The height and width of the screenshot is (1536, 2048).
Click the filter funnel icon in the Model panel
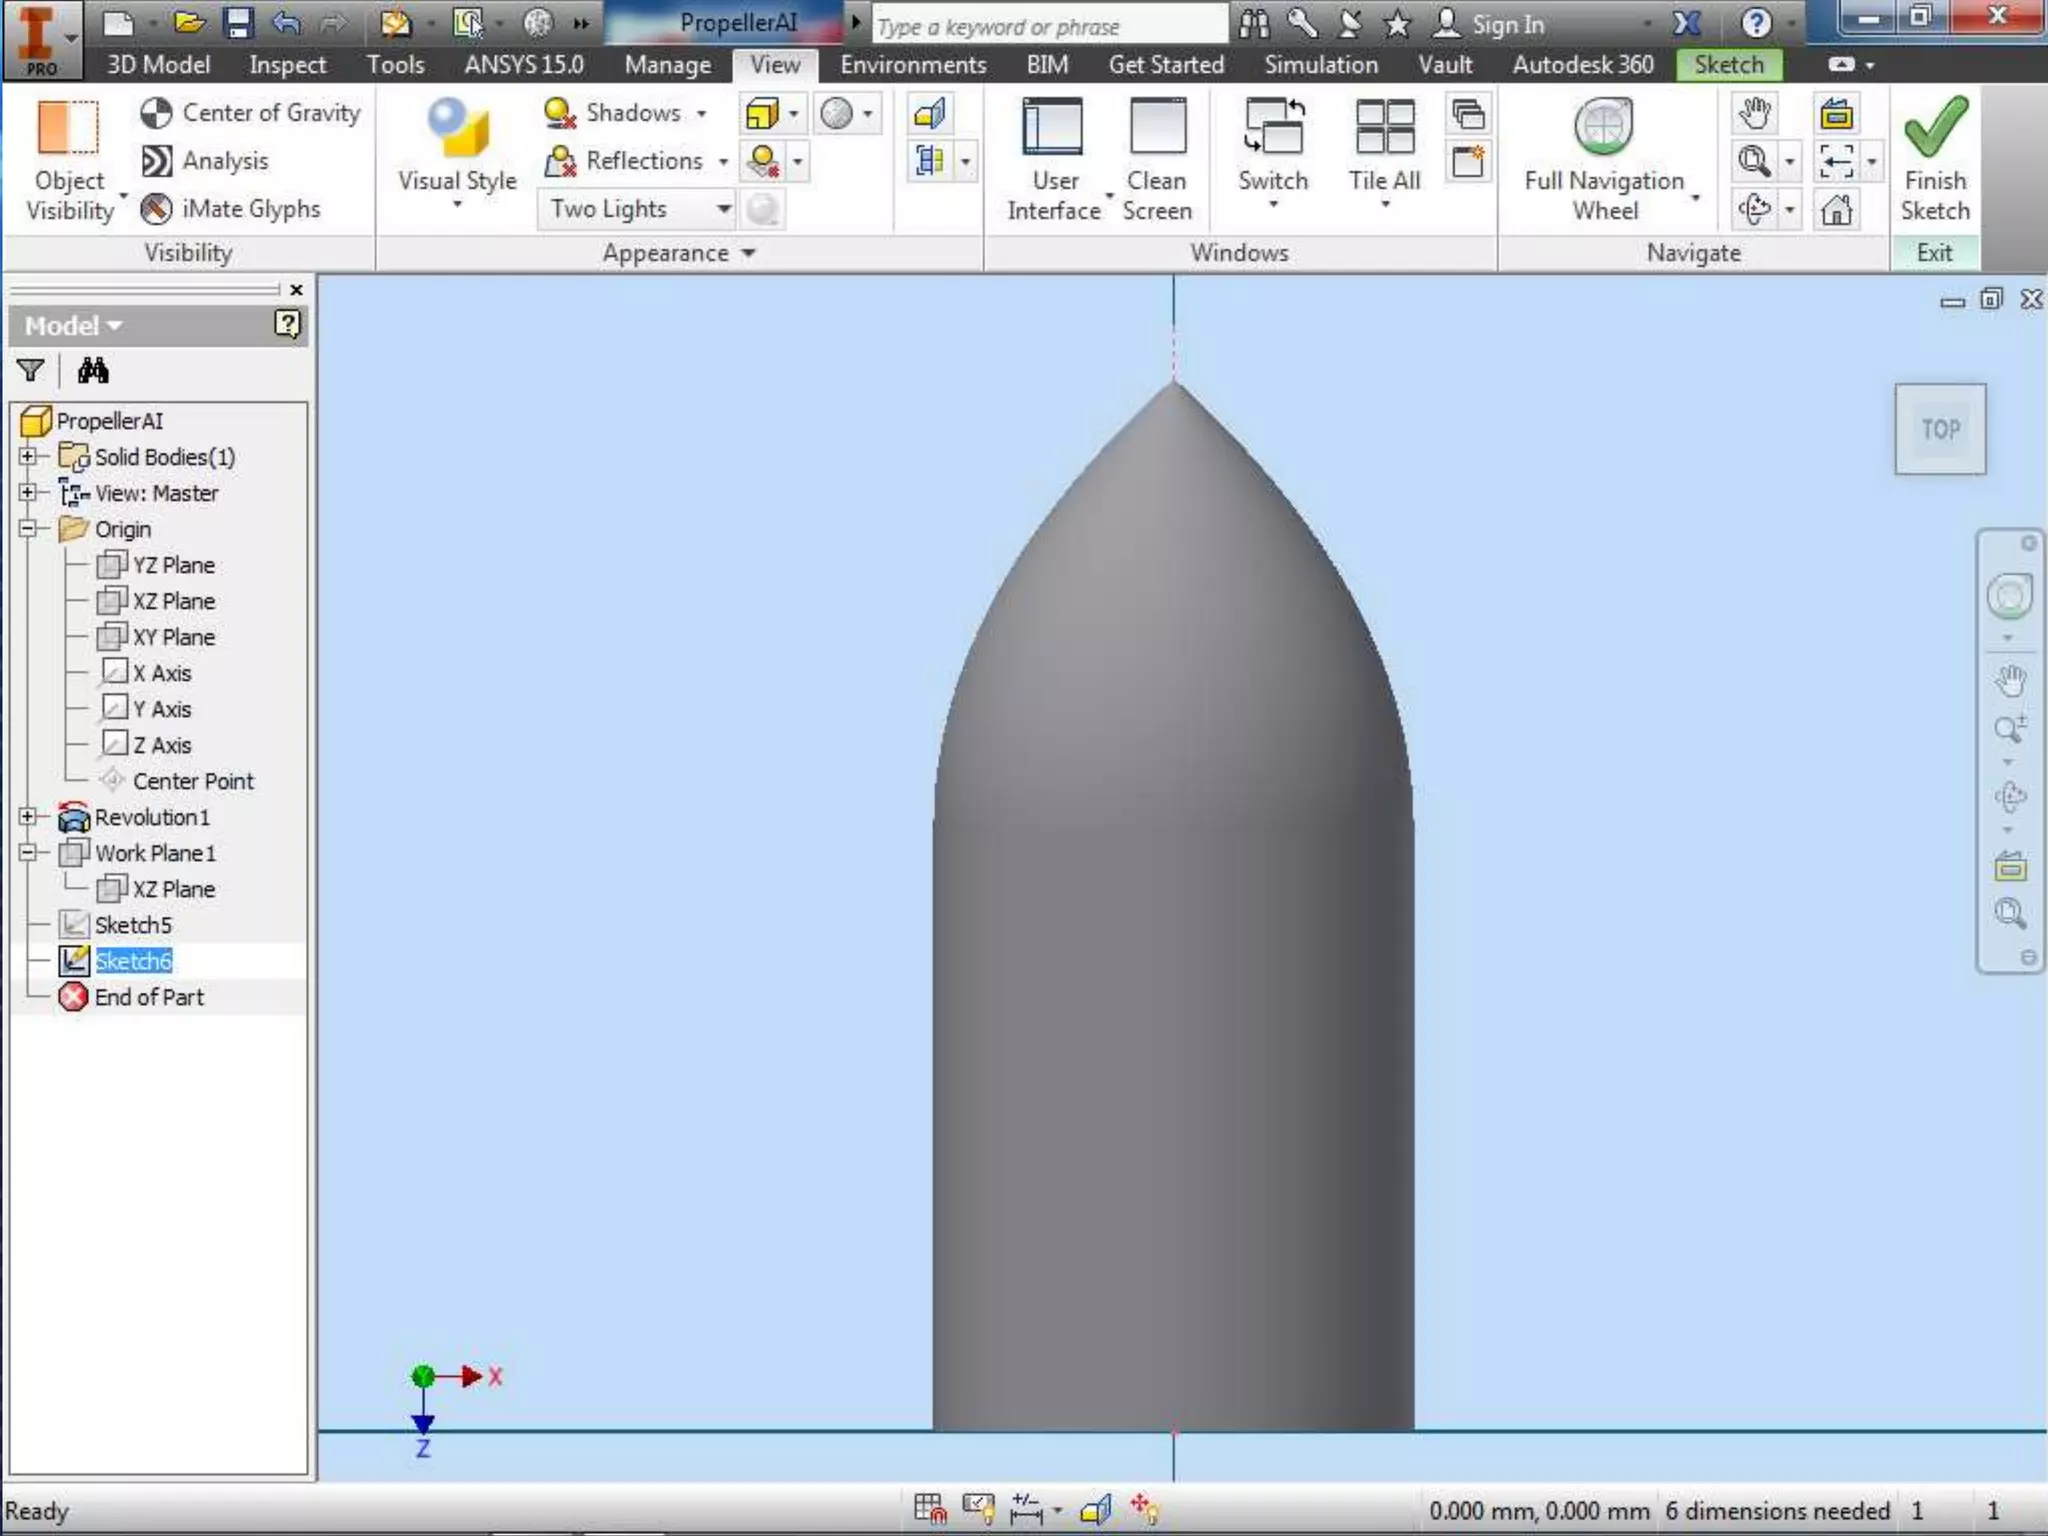click(31, 371)
